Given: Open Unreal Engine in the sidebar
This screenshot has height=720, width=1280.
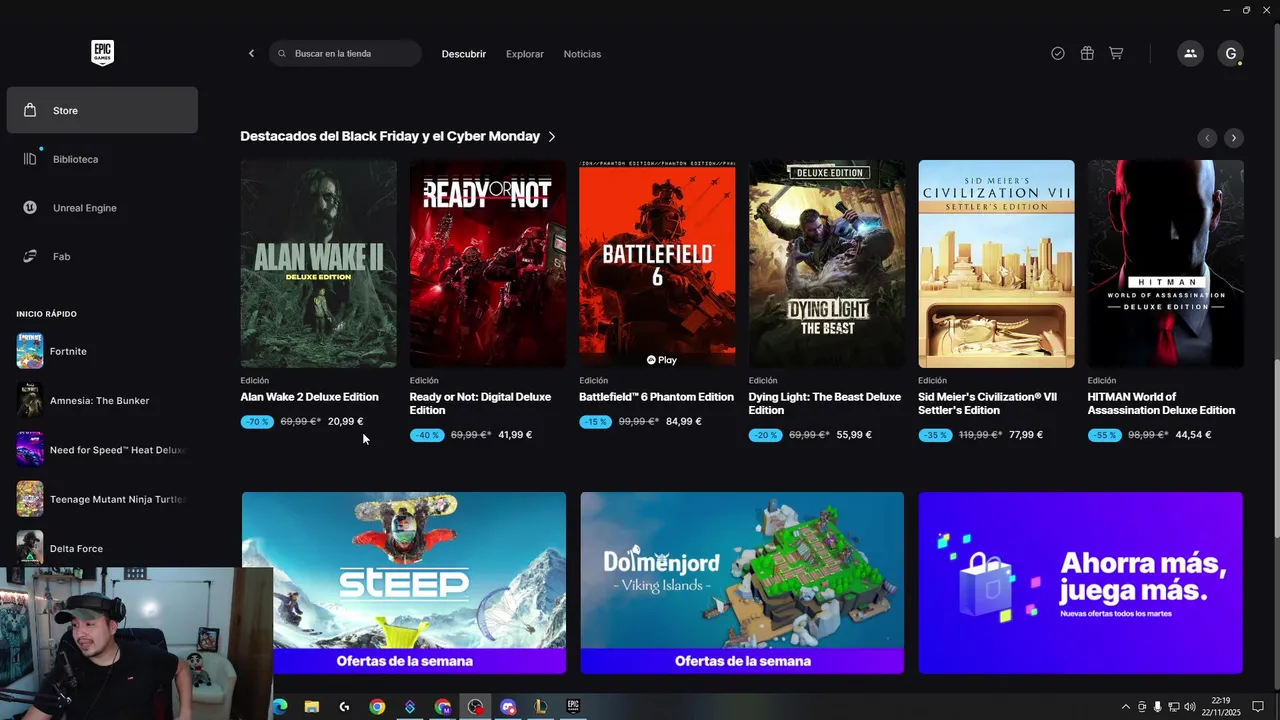Looking at the screenshot, I should pos(102,208).
